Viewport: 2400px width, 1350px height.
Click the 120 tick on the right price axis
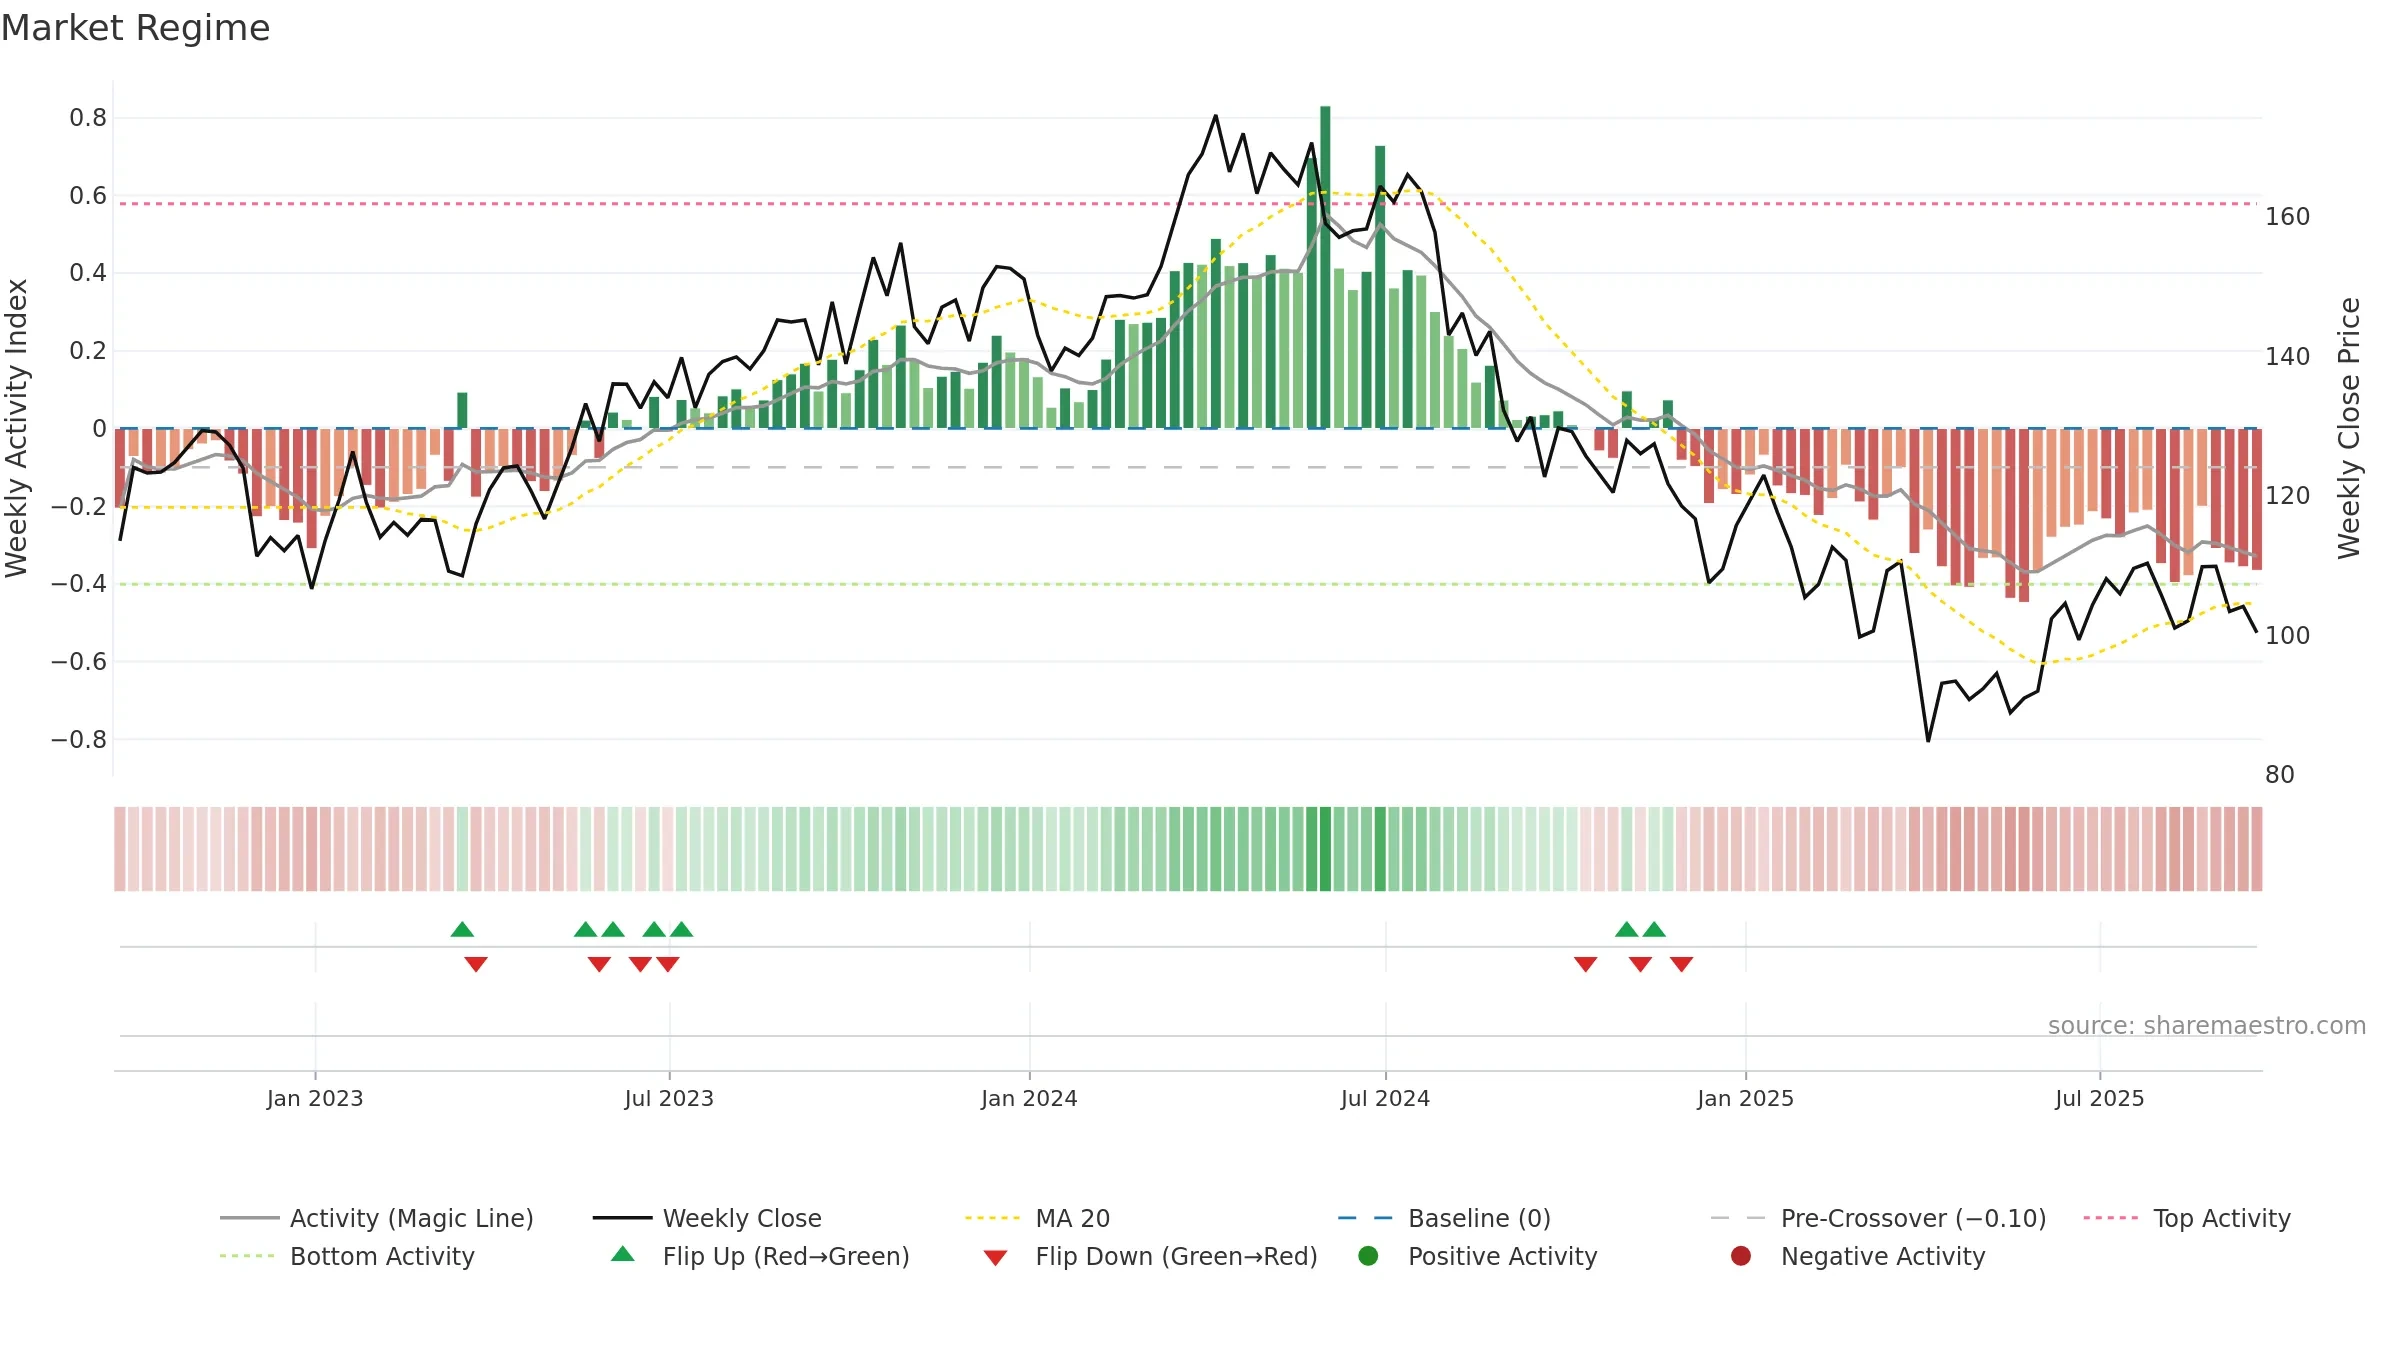2288,496
